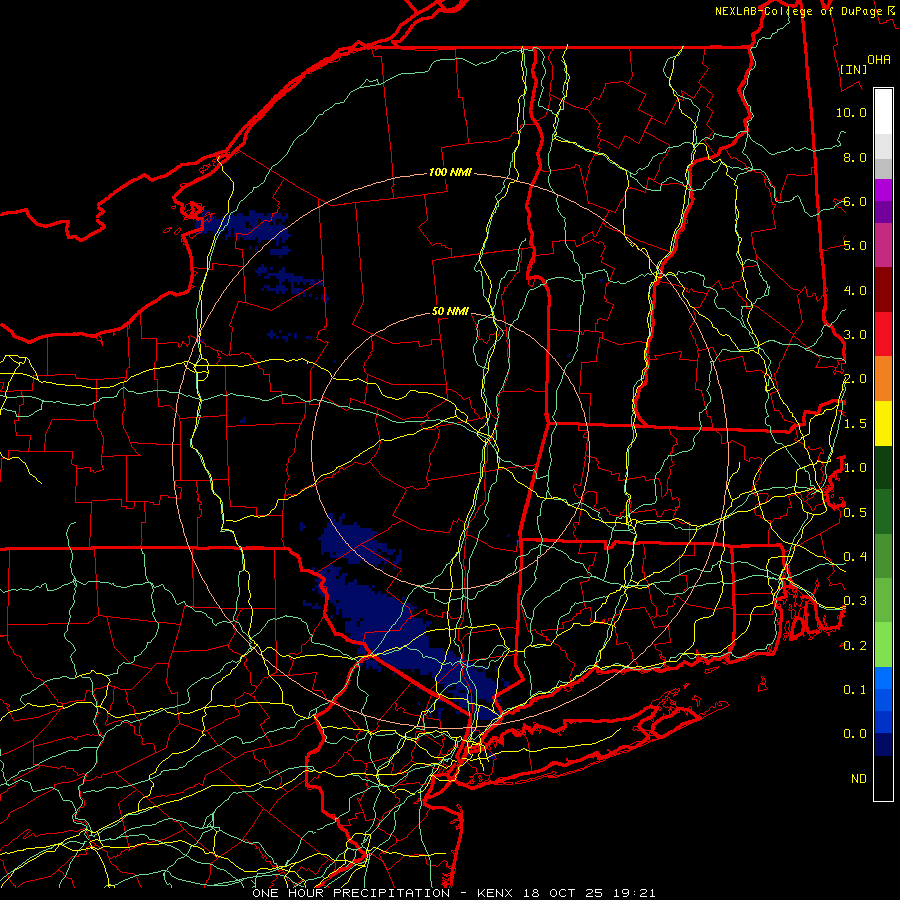Click the white top legend swatch

click(883, 112)
